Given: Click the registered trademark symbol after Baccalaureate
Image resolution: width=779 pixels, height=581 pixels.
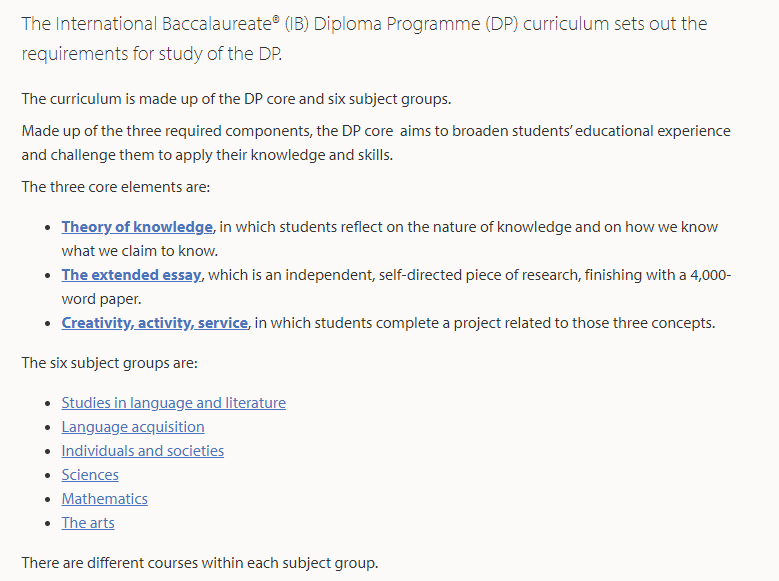Looking at the screenshot, I should click(276, 19).
